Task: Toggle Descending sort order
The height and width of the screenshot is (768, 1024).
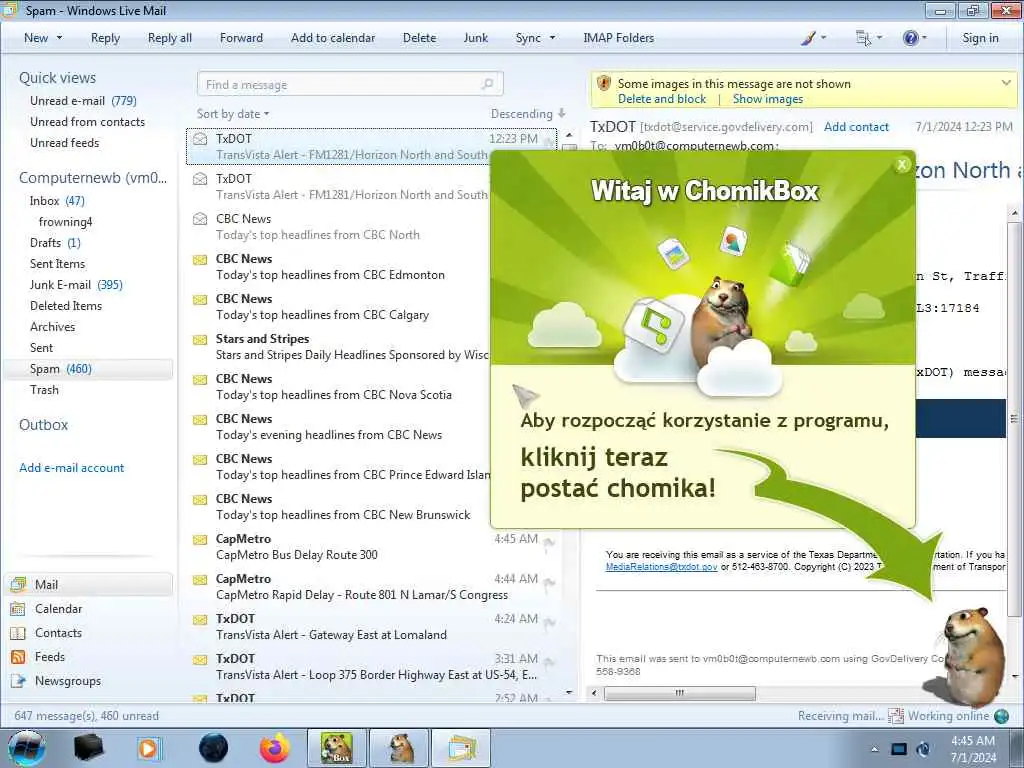Action: (528, 114)
